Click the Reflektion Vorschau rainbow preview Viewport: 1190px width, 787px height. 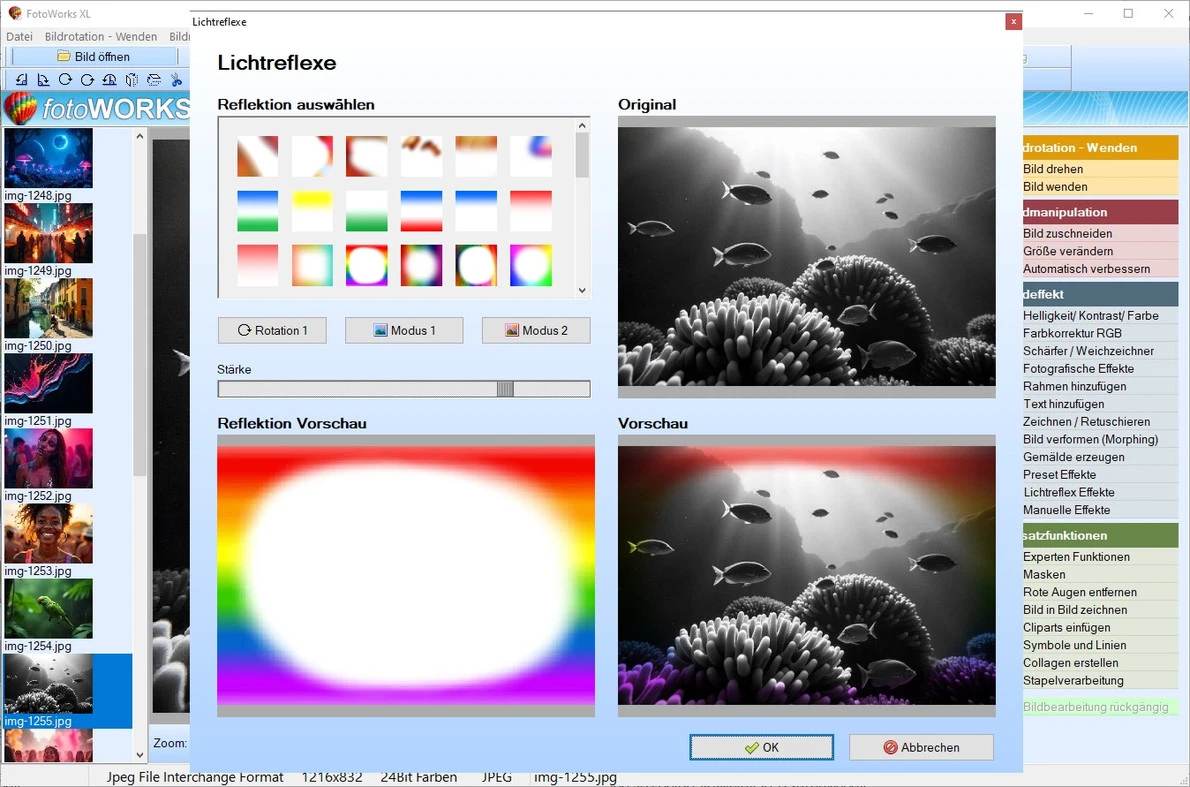406,576
